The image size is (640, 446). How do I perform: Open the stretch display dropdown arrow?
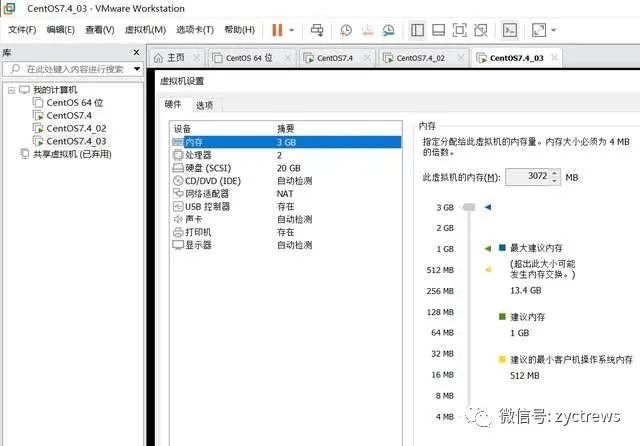(553, 30)
